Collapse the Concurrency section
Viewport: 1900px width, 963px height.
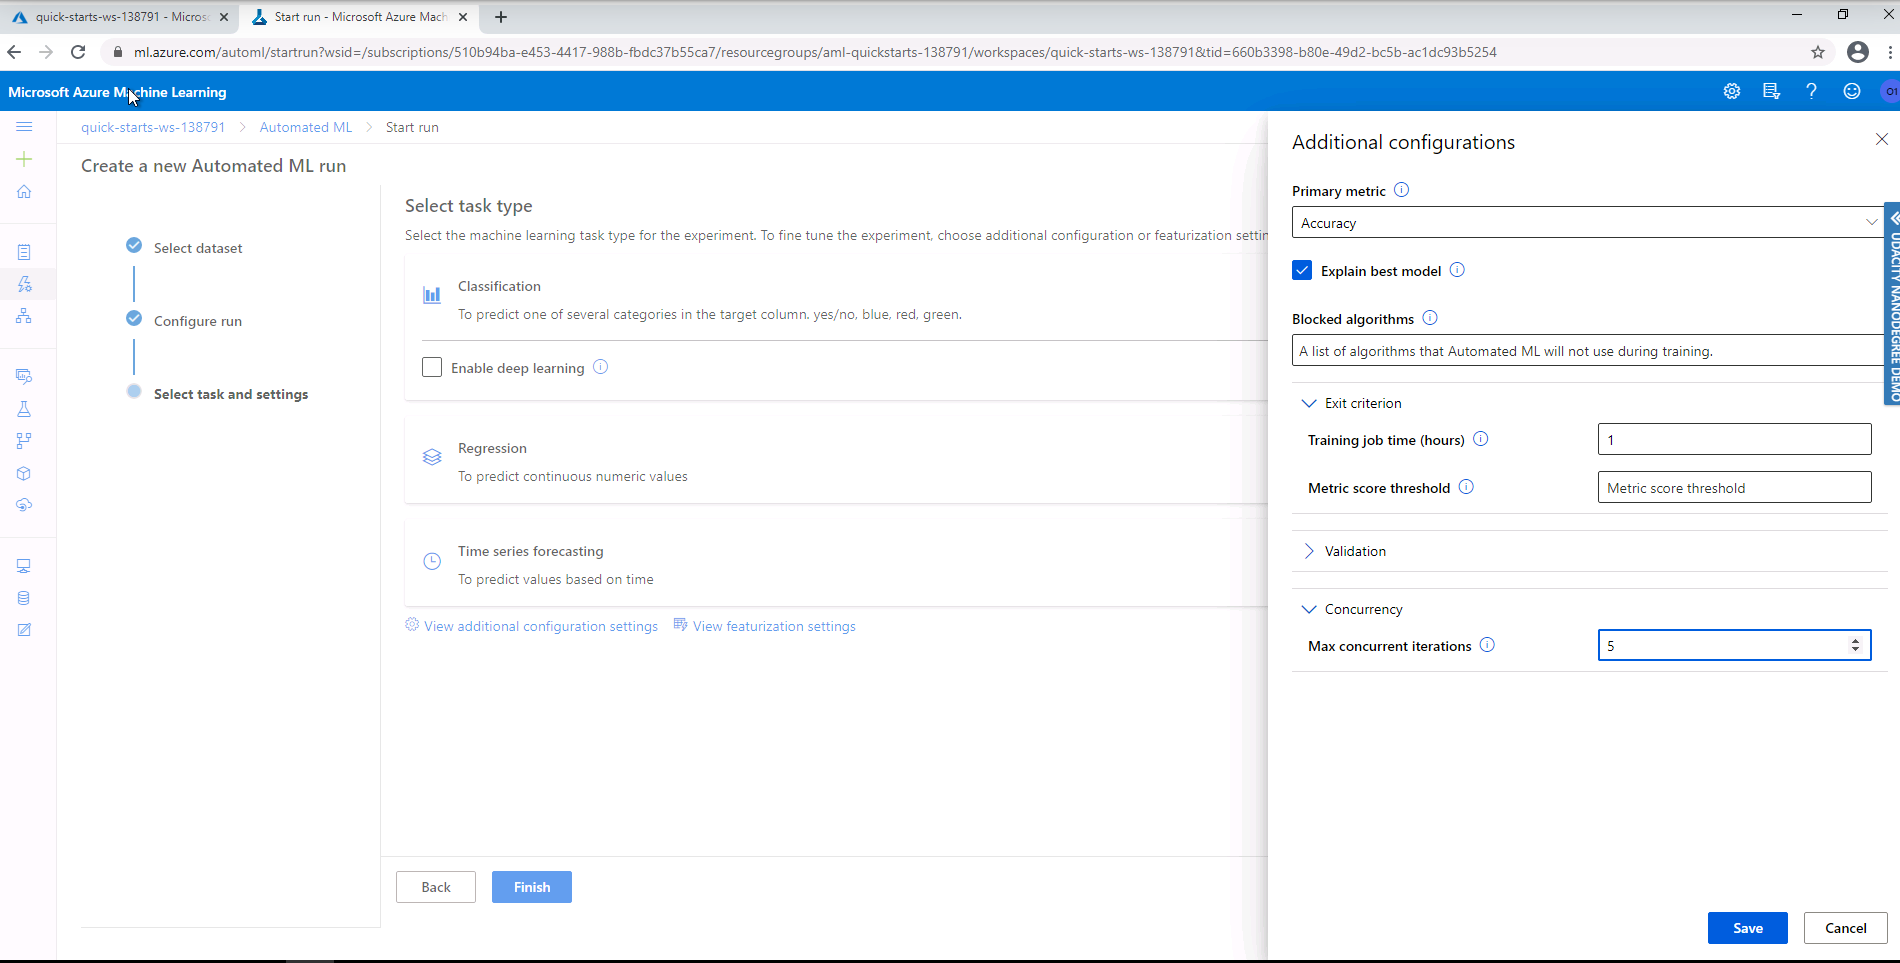(x=1309, y=609)
